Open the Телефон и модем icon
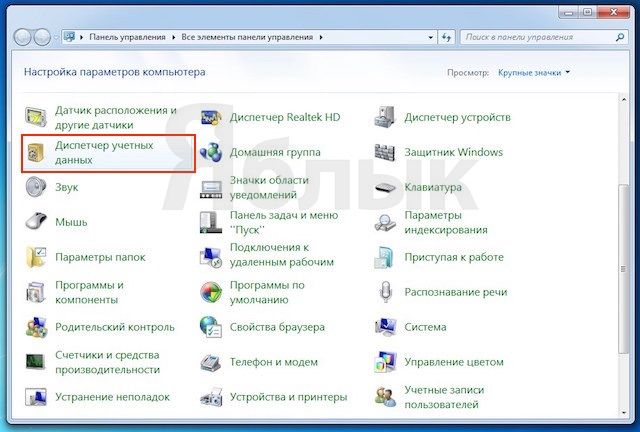The width and height of the screenshot is (640, 432). click(x=211, y=362)
